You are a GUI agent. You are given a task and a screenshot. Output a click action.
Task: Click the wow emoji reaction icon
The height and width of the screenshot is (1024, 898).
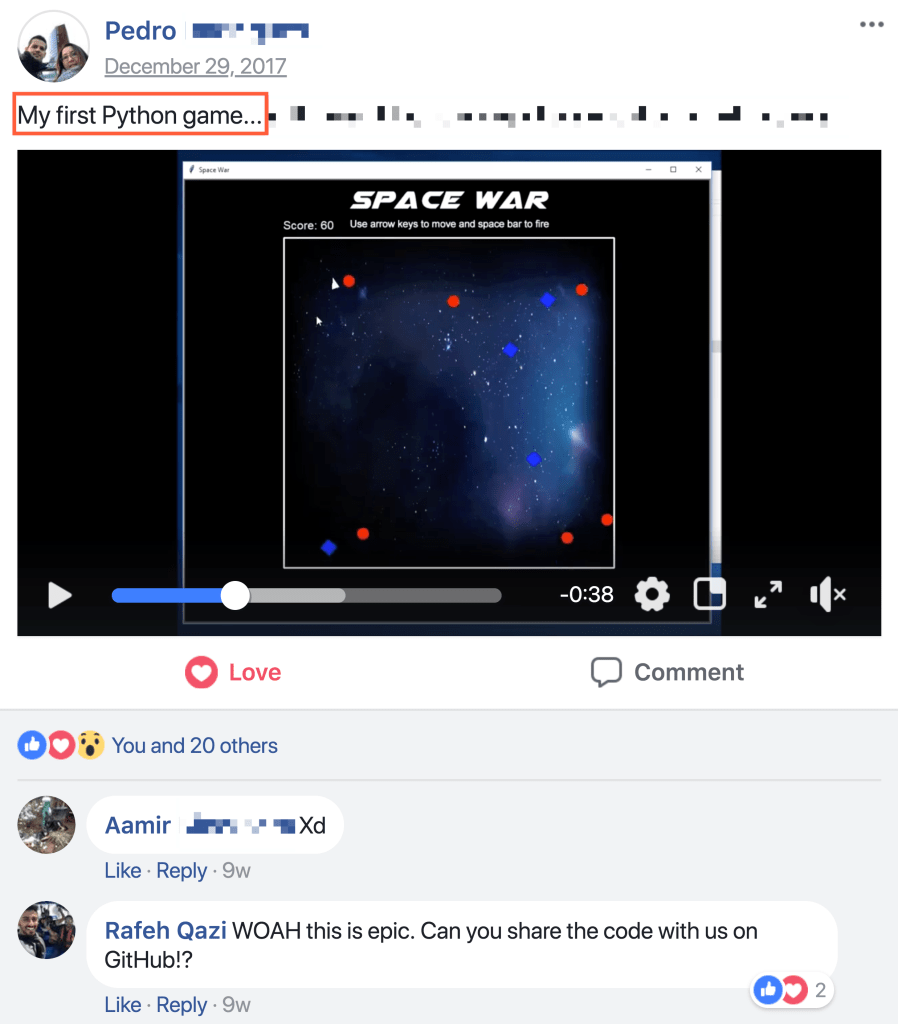click(90, 745)
